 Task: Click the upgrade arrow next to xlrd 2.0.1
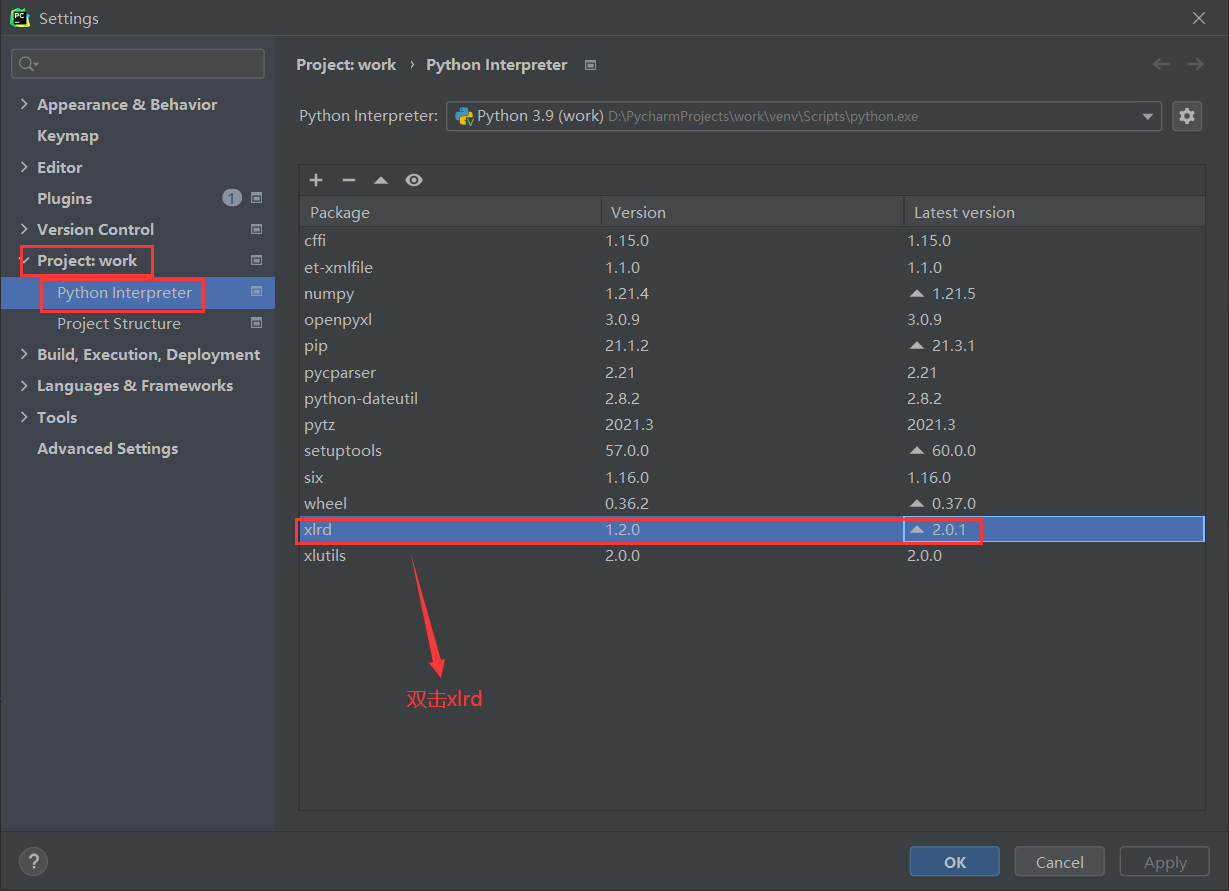click(x=917, y=530)
